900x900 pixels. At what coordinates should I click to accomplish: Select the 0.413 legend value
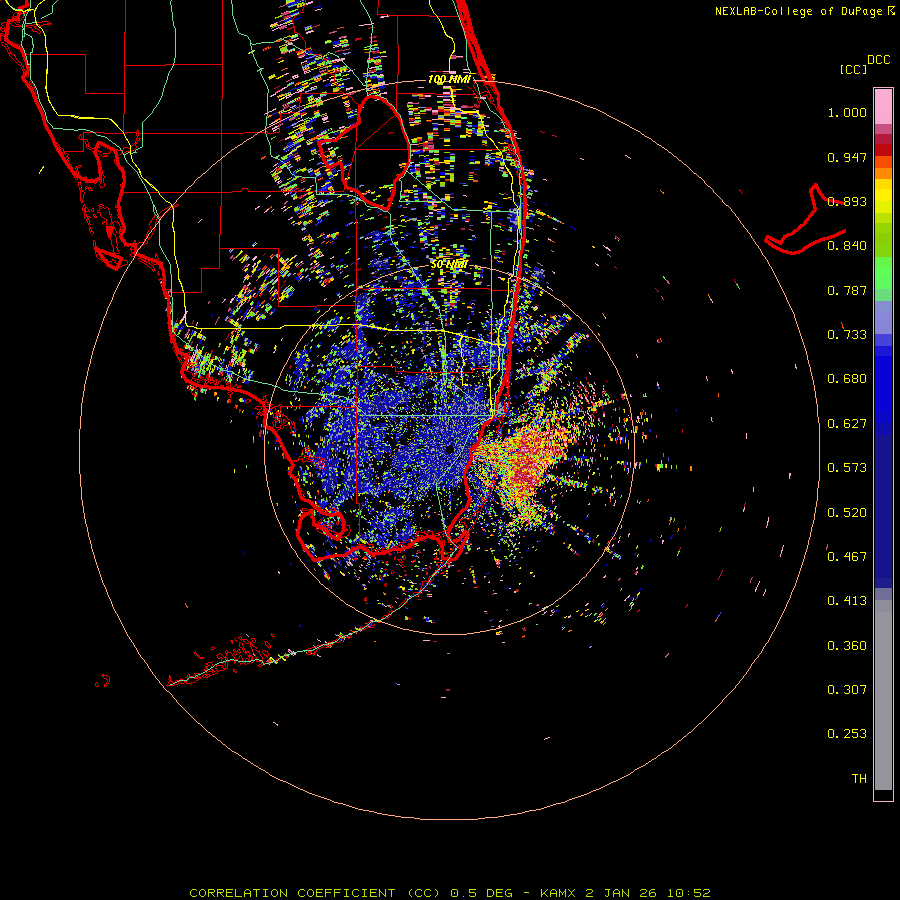point(847,601)
